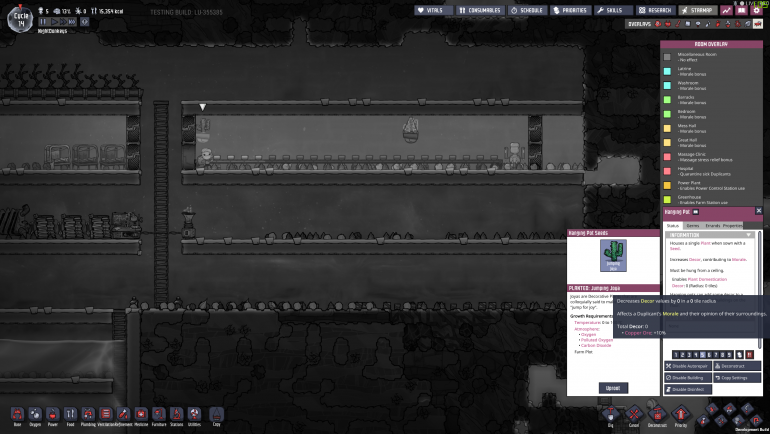Show the Oxygen overlay
770x434 pixels.
coord(658,24)
